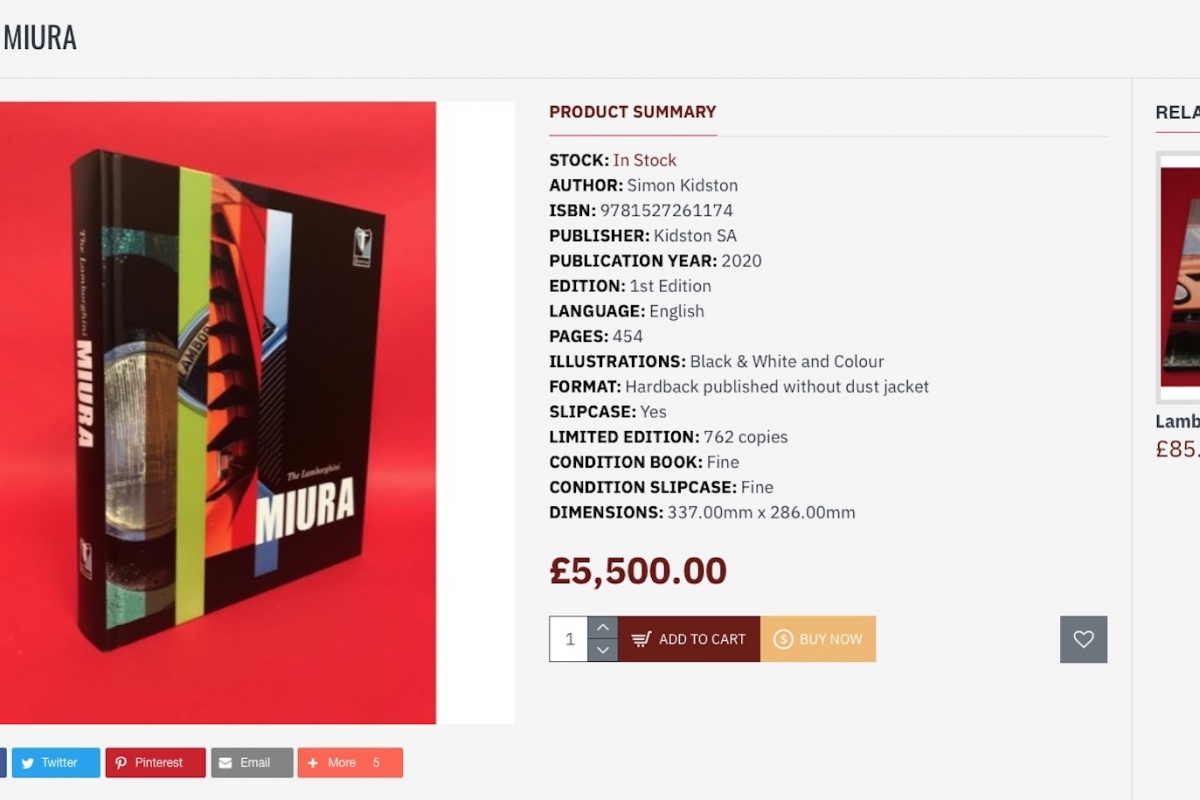Screen dimensions: 1200x800
Task: Focus the quantity input field
Action: [x=569, y=639]
